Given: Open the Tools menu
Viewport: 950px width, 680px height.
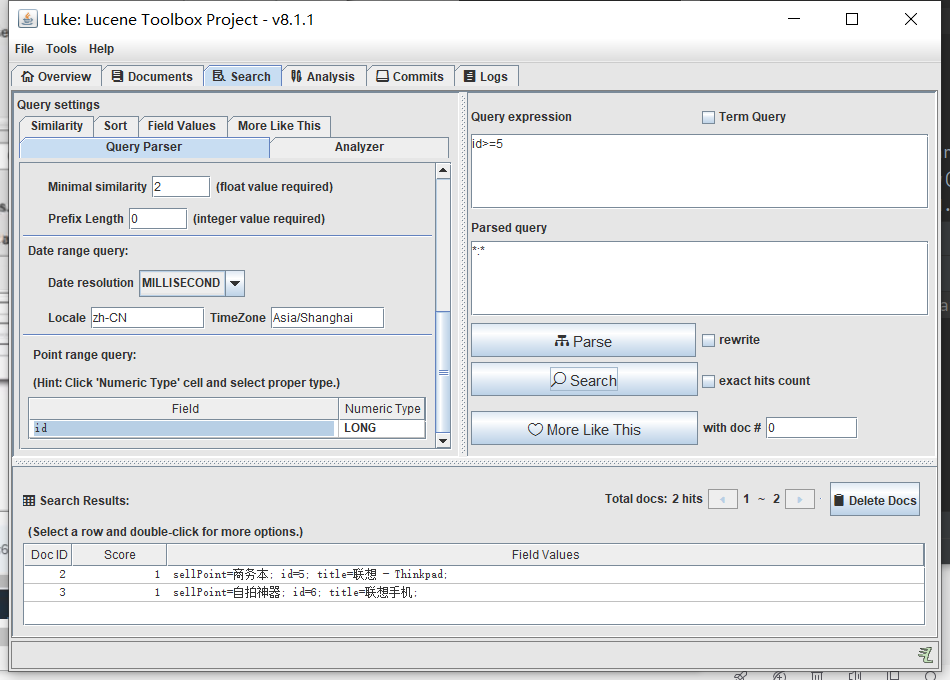Looking at the screenshot, I should click(x=61, y=48).
